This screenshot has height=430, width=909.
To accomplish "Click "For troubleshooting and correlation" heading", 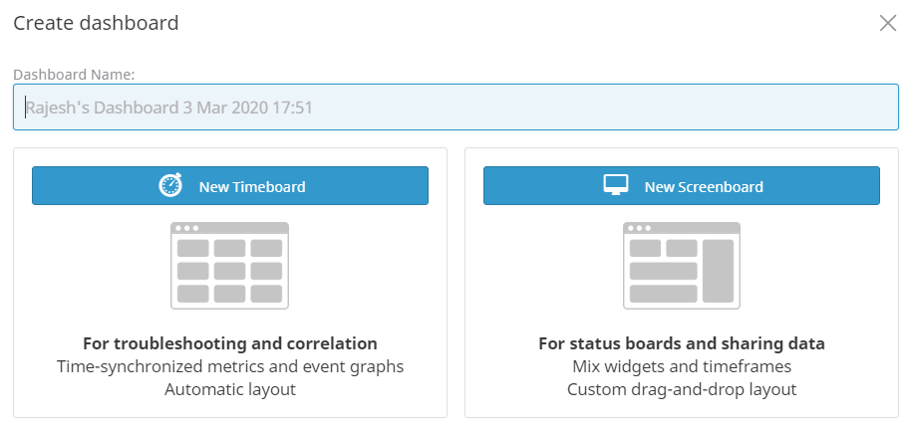I will (x=230, y=343).
